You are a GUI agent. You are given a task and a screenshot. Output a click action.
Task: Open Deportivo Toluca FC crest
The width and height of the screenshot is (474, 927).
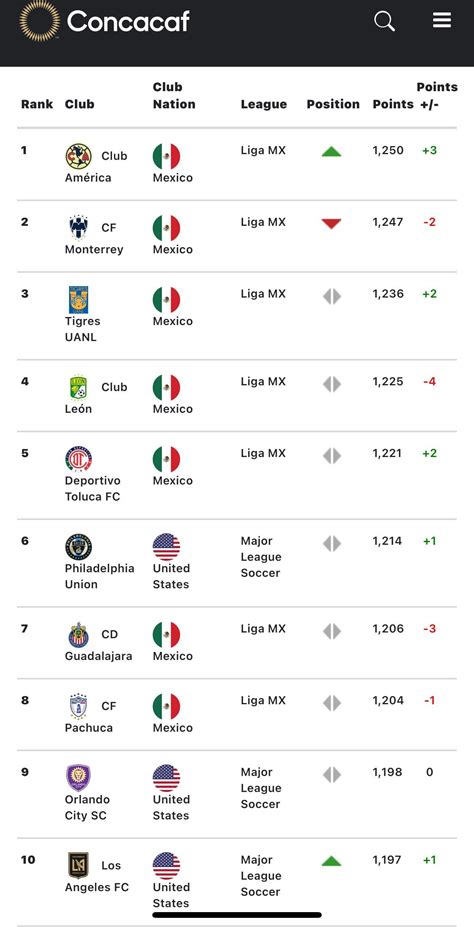pyautogui.click(x=78, y=459)
